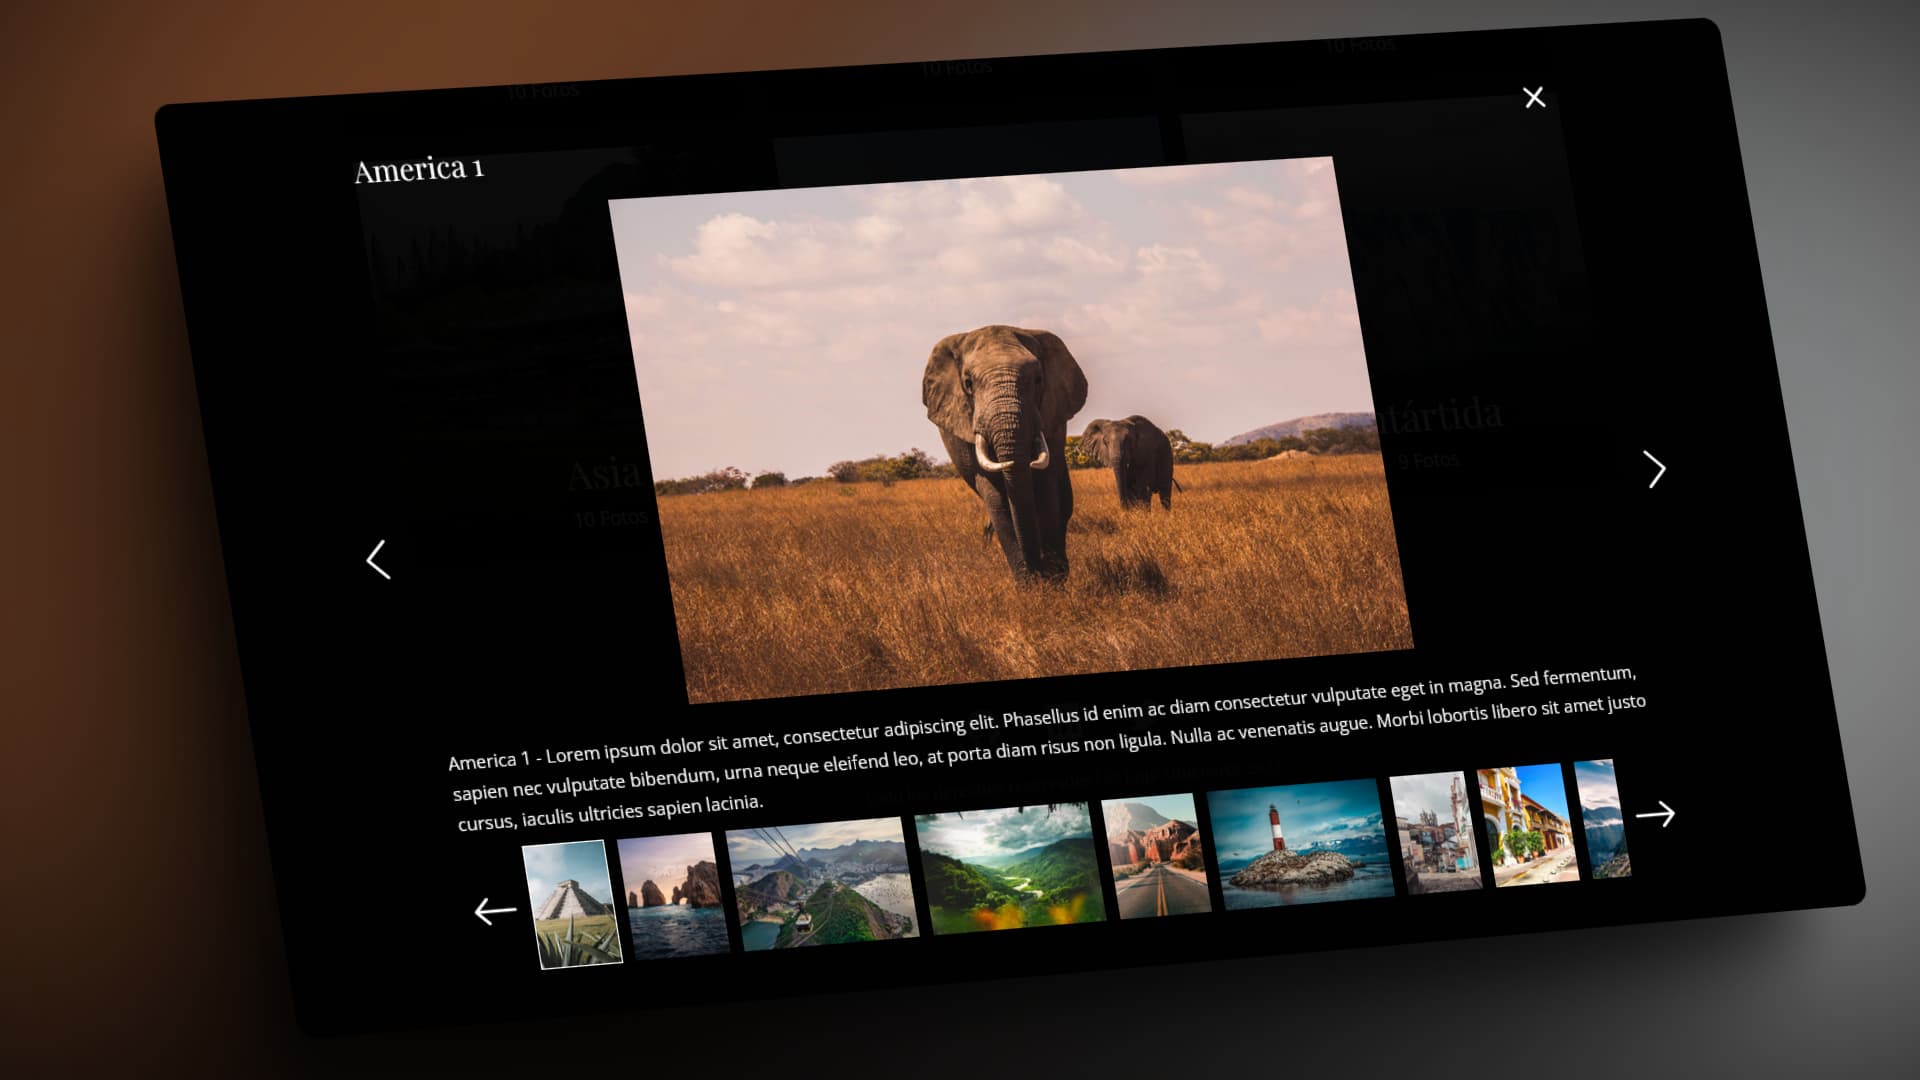The width and height of the screenshot is (1920, 1080).
Task: Open the colorful colonial street thumbnail
Action: [x=1527, y=824]
